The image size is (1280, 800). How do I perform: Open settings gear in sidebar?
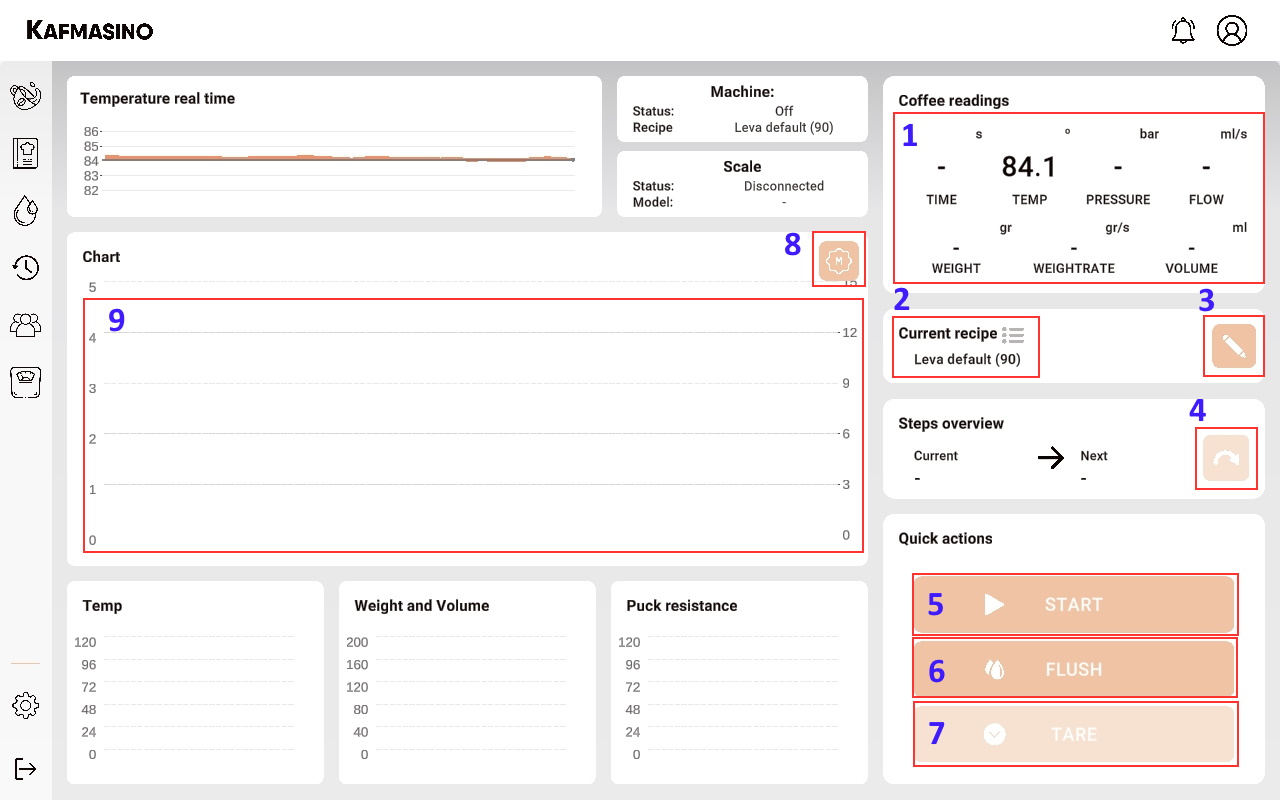(x=26, y=705)
